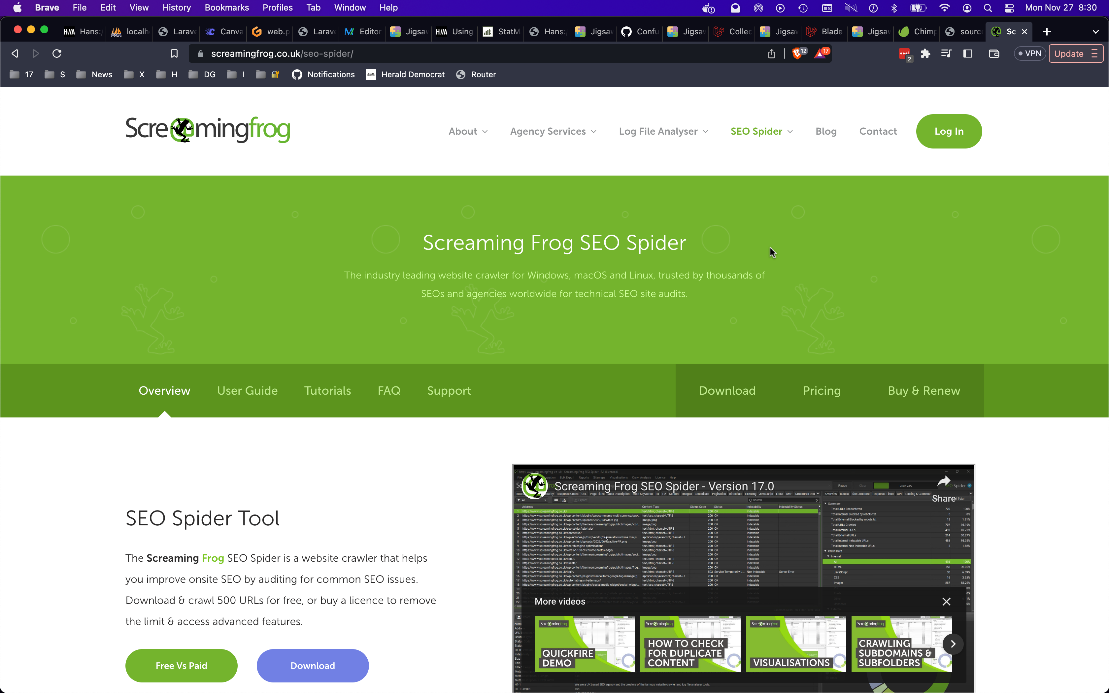Switch to the User Guide tab
The height and width of the screenshot is (693, 1109).
click(247, 391)
